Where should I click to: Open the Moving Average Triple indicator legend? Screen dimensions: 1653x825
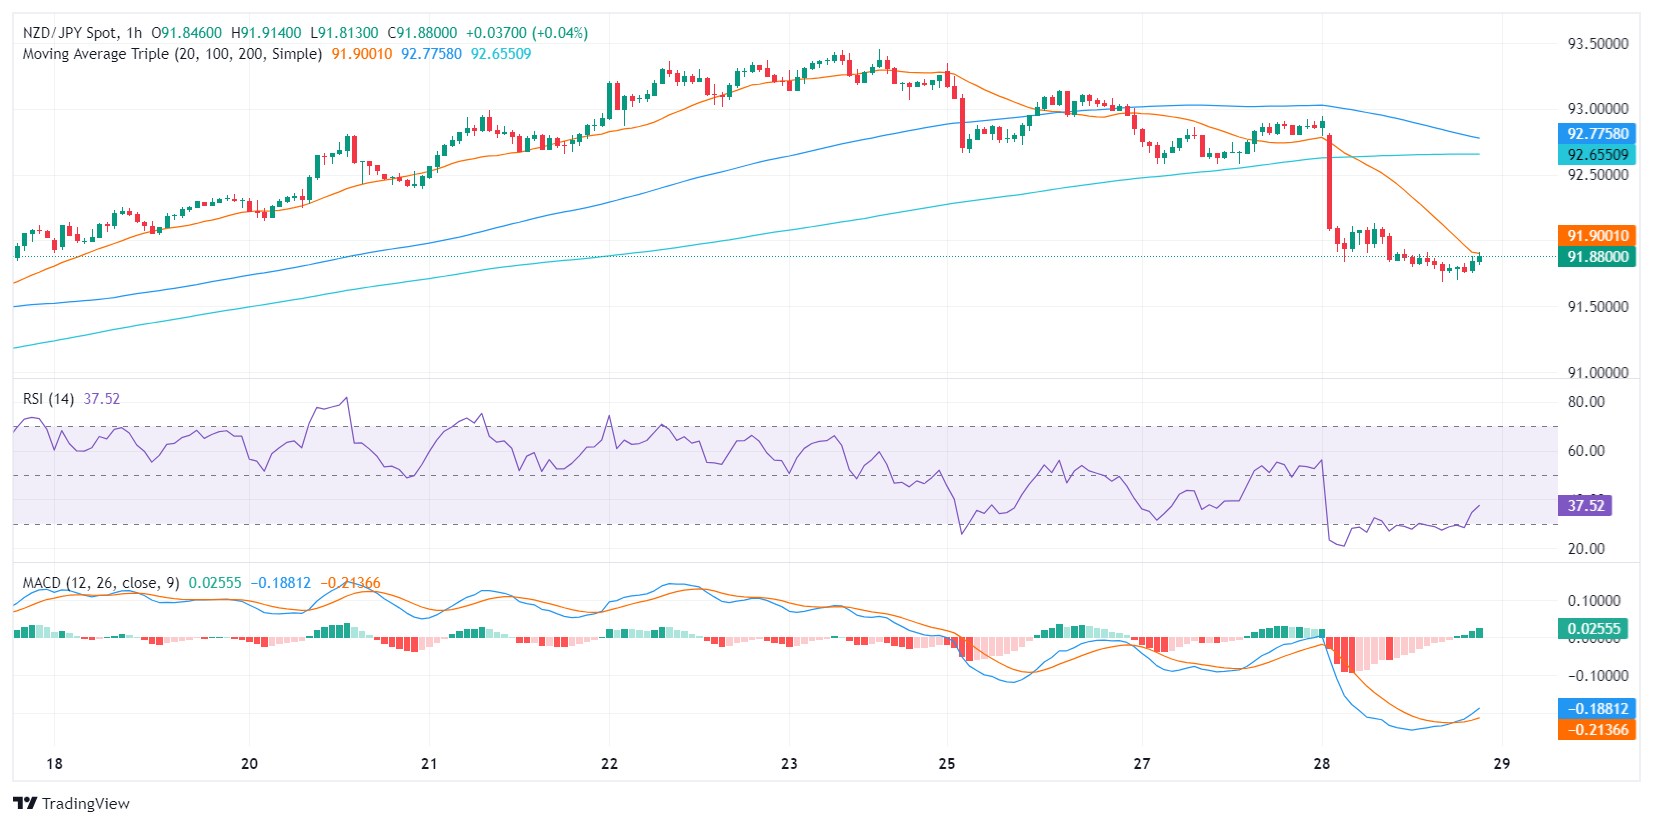[172, 54]
